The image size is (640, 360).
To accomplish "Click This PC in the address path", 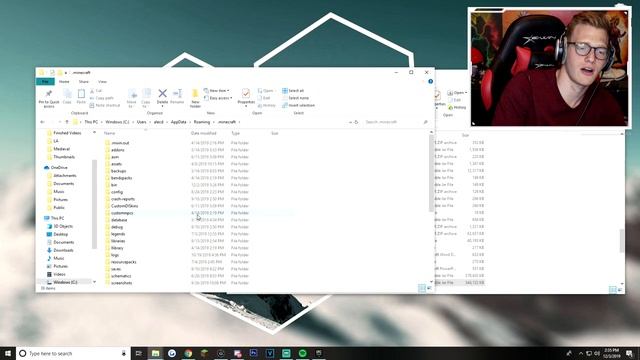I will 91,122.
